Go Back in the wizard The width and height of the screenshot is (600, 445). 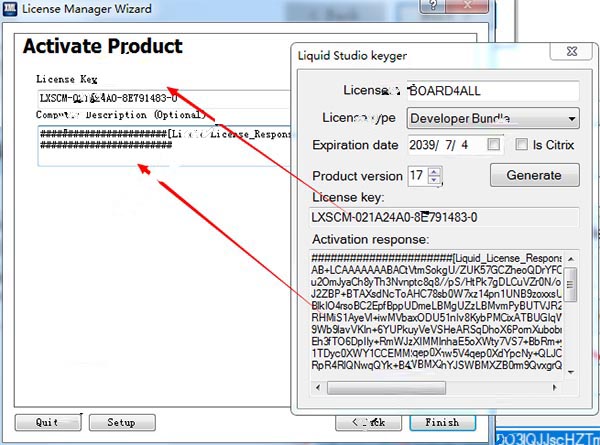coord(368,422)
